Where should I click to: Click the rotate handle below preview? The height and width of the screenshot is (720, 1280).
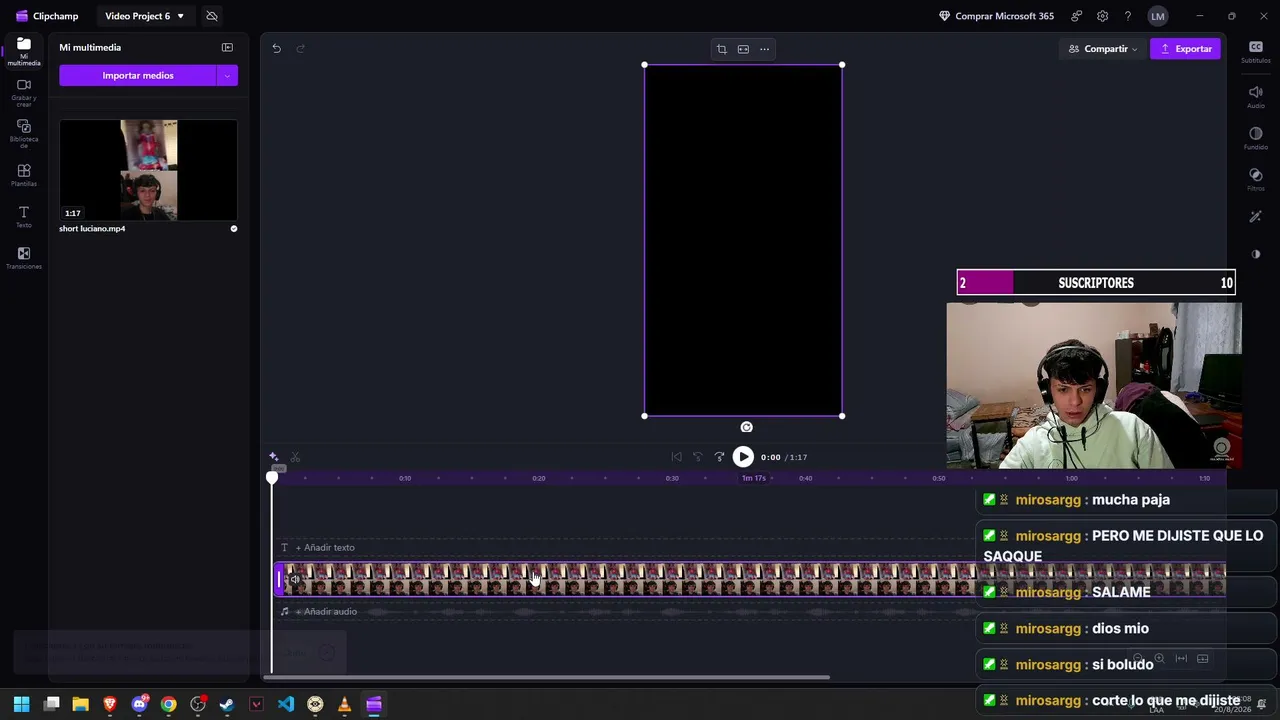pyautogui.click(x=746, y=427)
